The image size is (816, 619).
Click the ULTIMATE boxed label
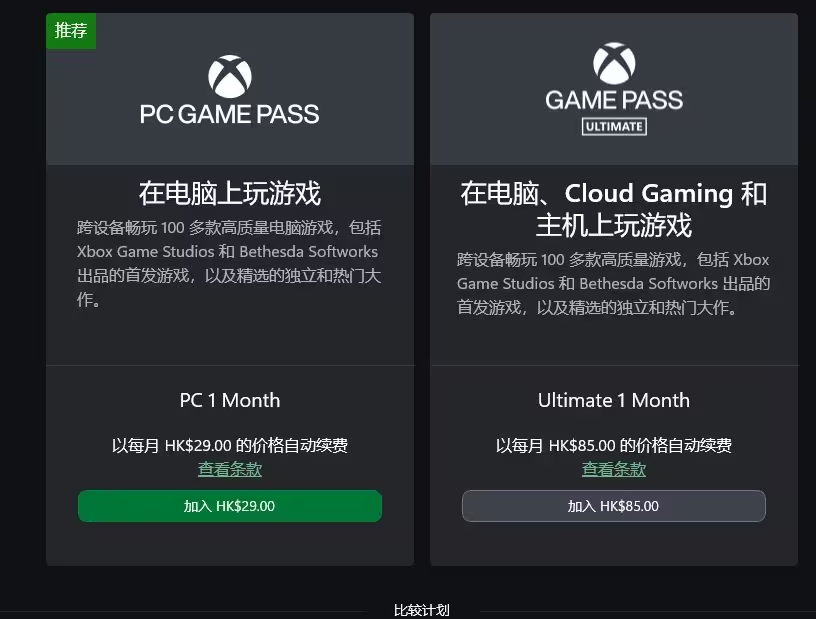[x=614, y=127]
